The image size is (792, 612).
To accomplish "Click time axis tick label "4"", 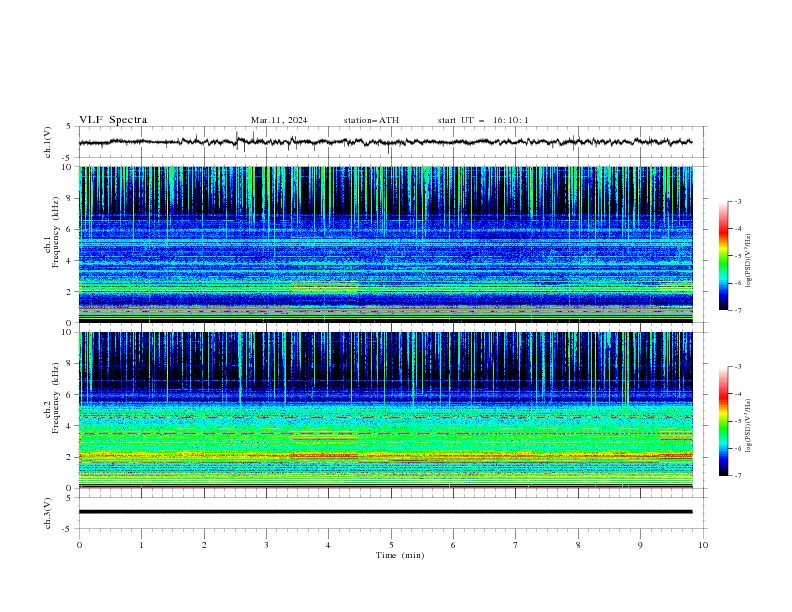I will 328,545.
